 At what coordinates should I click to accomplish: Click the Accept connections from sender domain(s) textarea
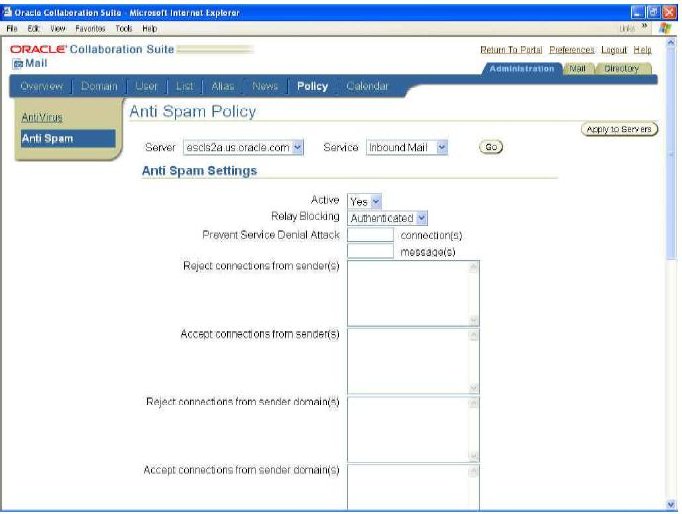(413, 487)
